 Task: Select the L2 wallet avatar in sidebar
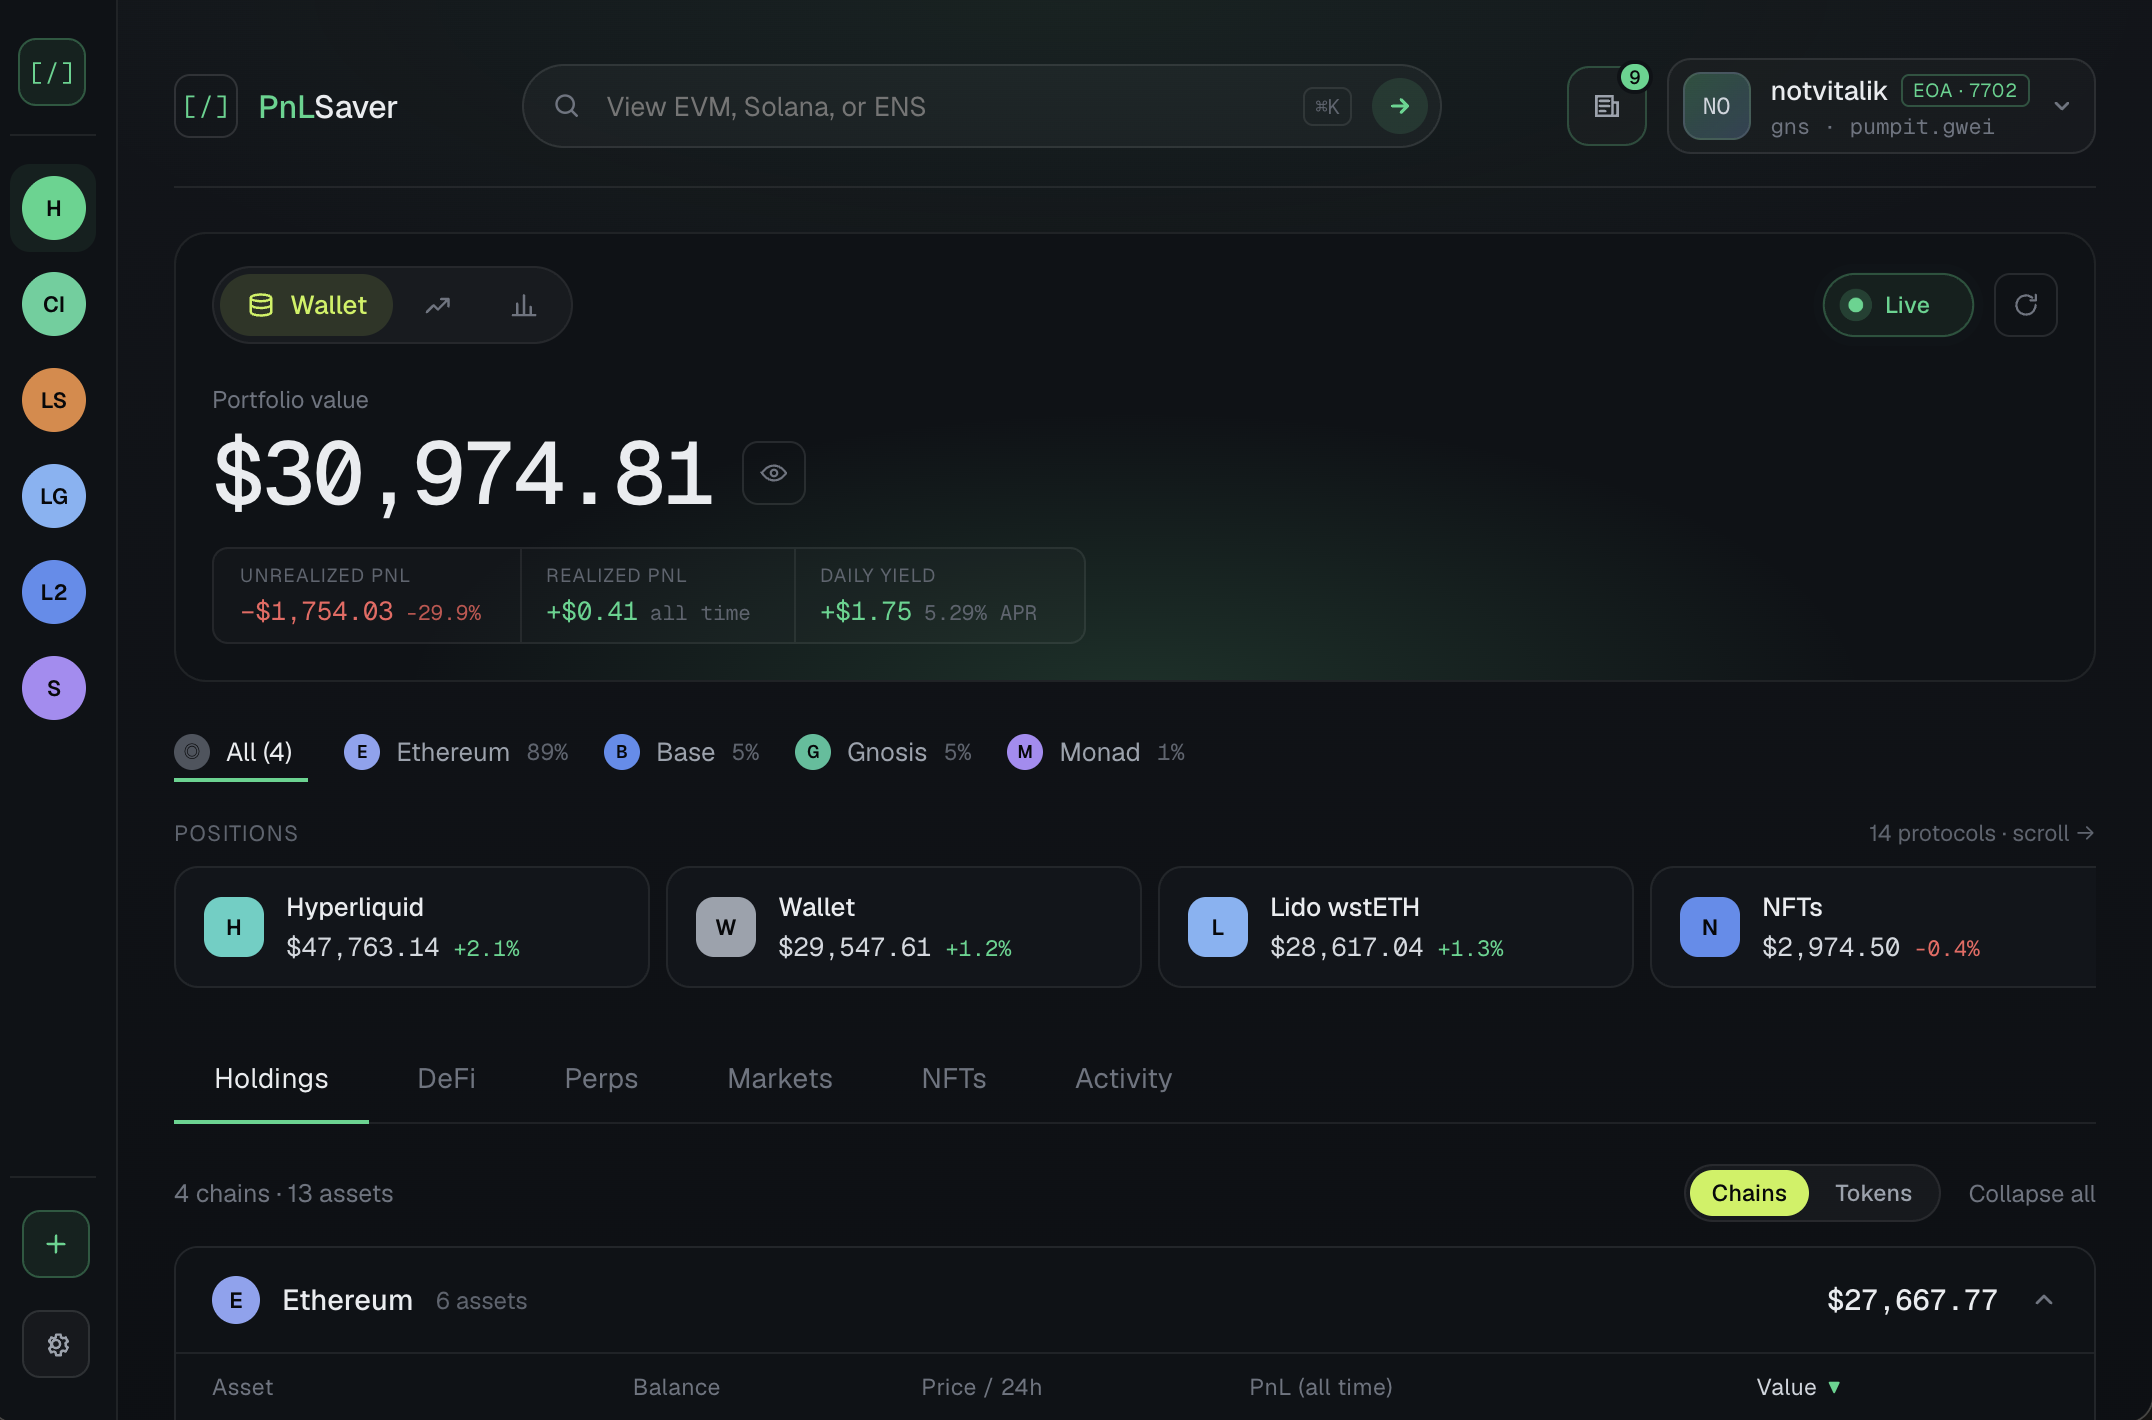pyautogui.click(x=54, y=592)
